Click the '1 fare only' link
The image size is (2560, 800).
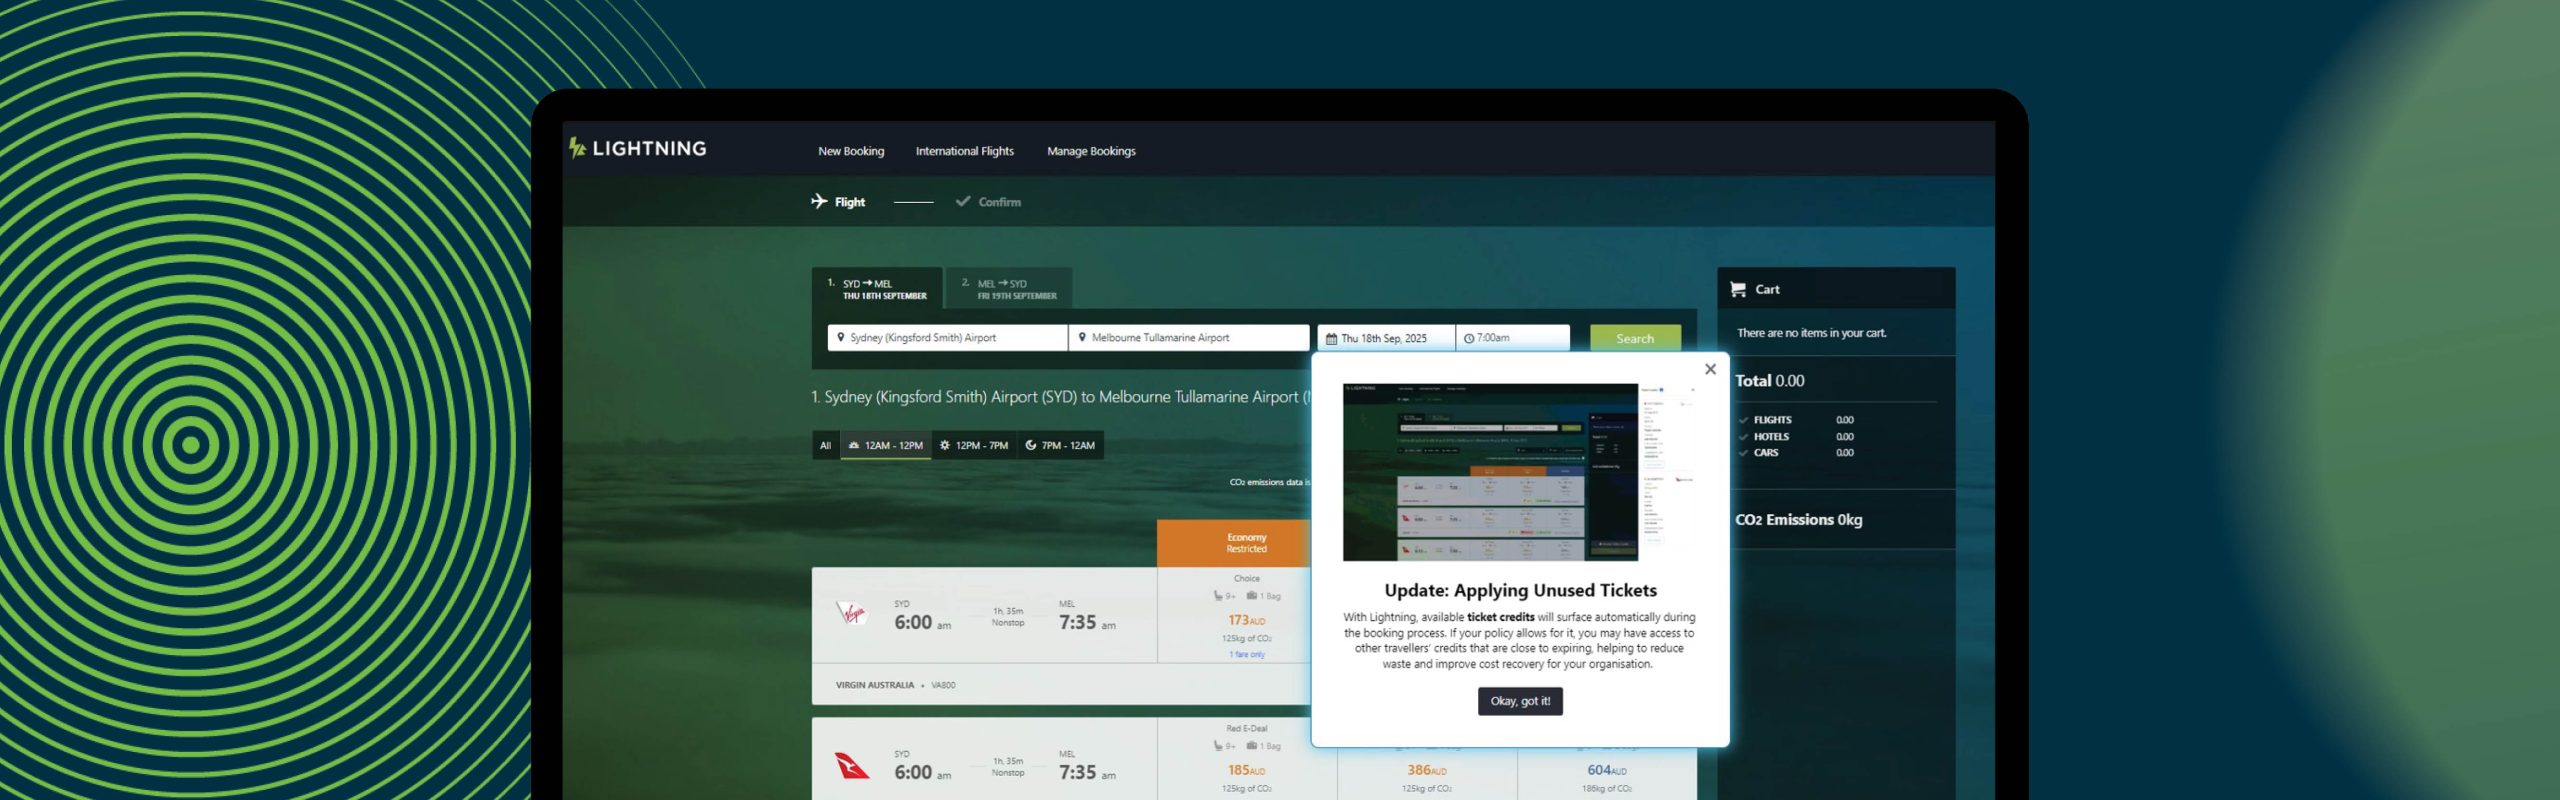pos(1247,655)
